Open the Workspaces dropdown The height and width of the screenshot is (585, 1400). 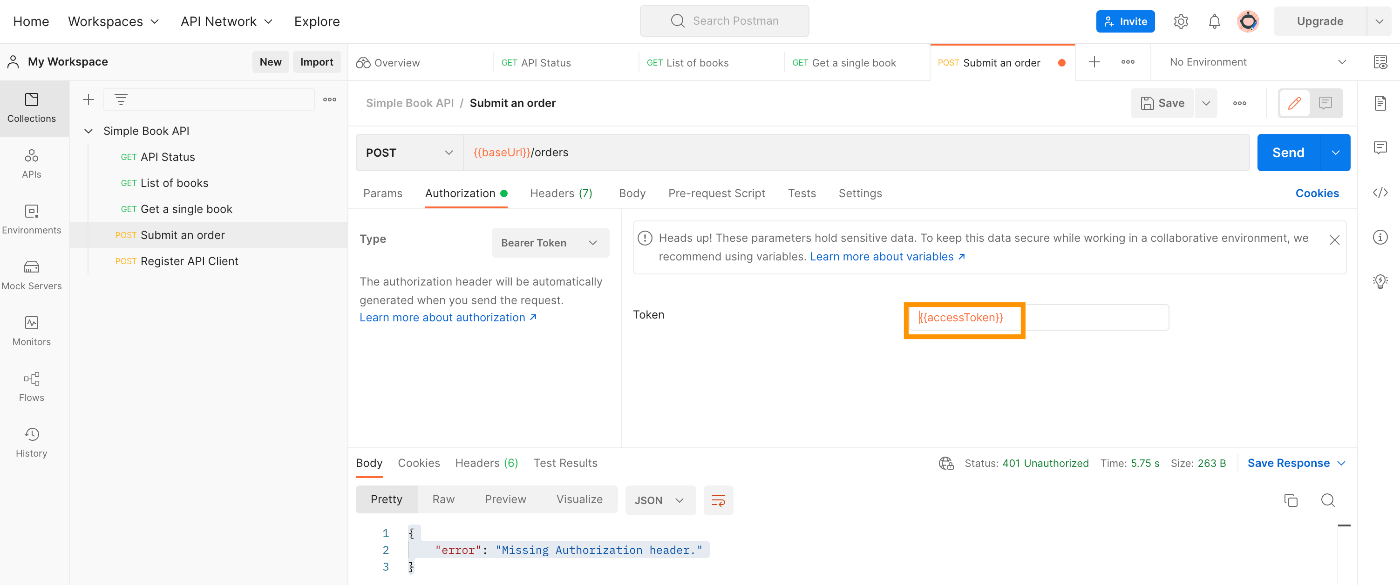click(x=113, y=21)
